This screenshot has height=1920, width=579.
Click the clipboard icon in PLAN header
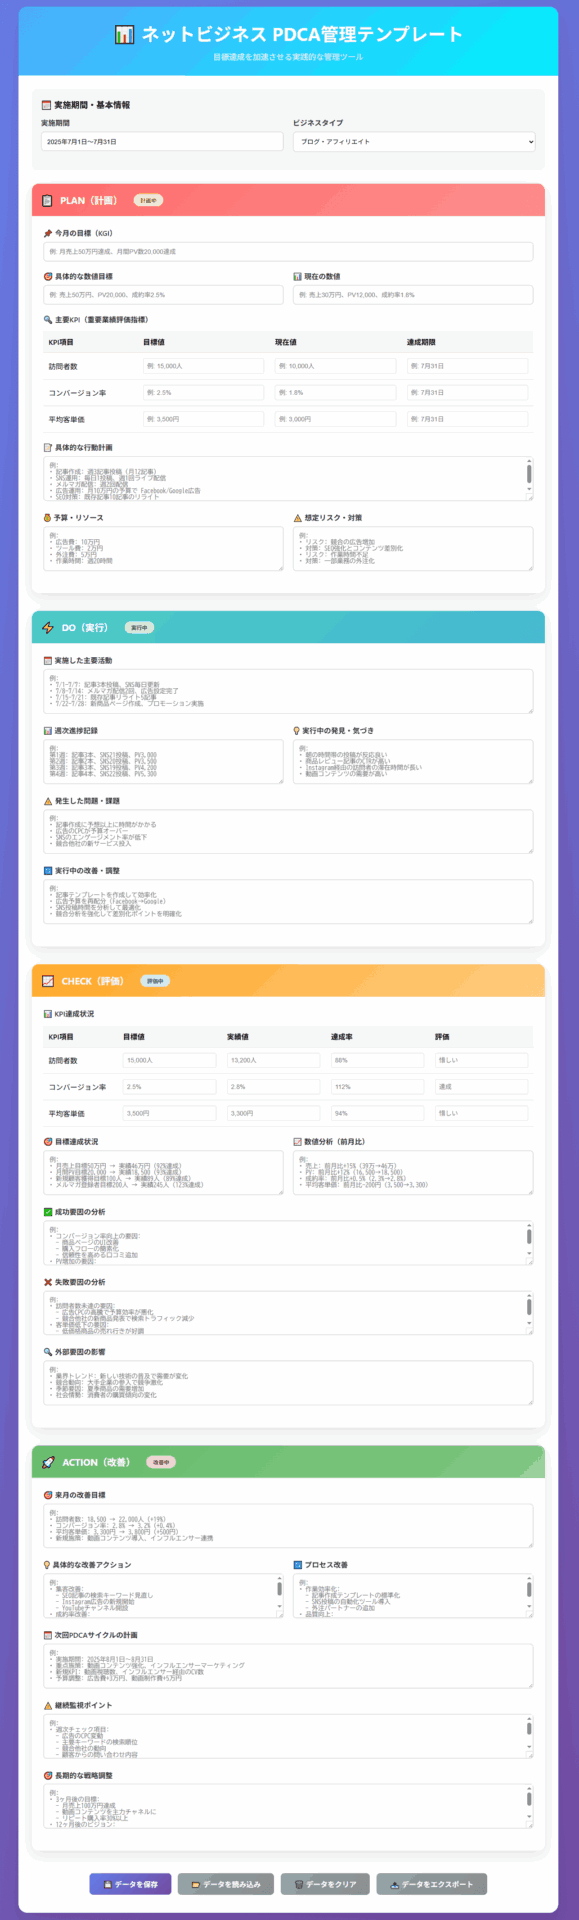(x=47, y=201)
